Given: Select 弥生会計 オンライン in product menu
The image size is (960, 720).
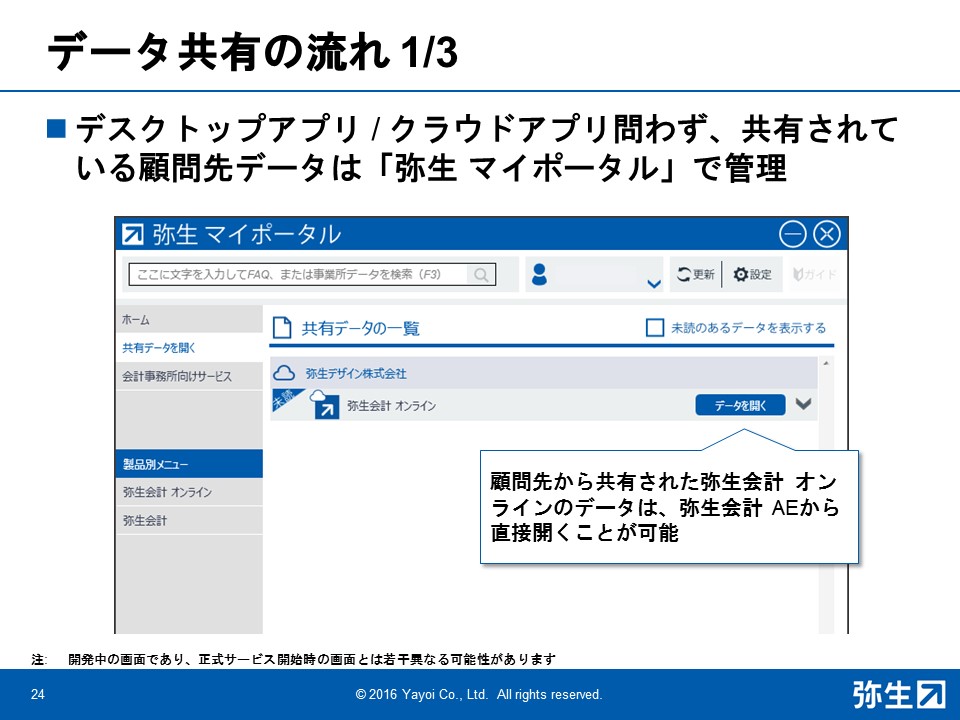Looking at the screenshot, I should 189,492.
